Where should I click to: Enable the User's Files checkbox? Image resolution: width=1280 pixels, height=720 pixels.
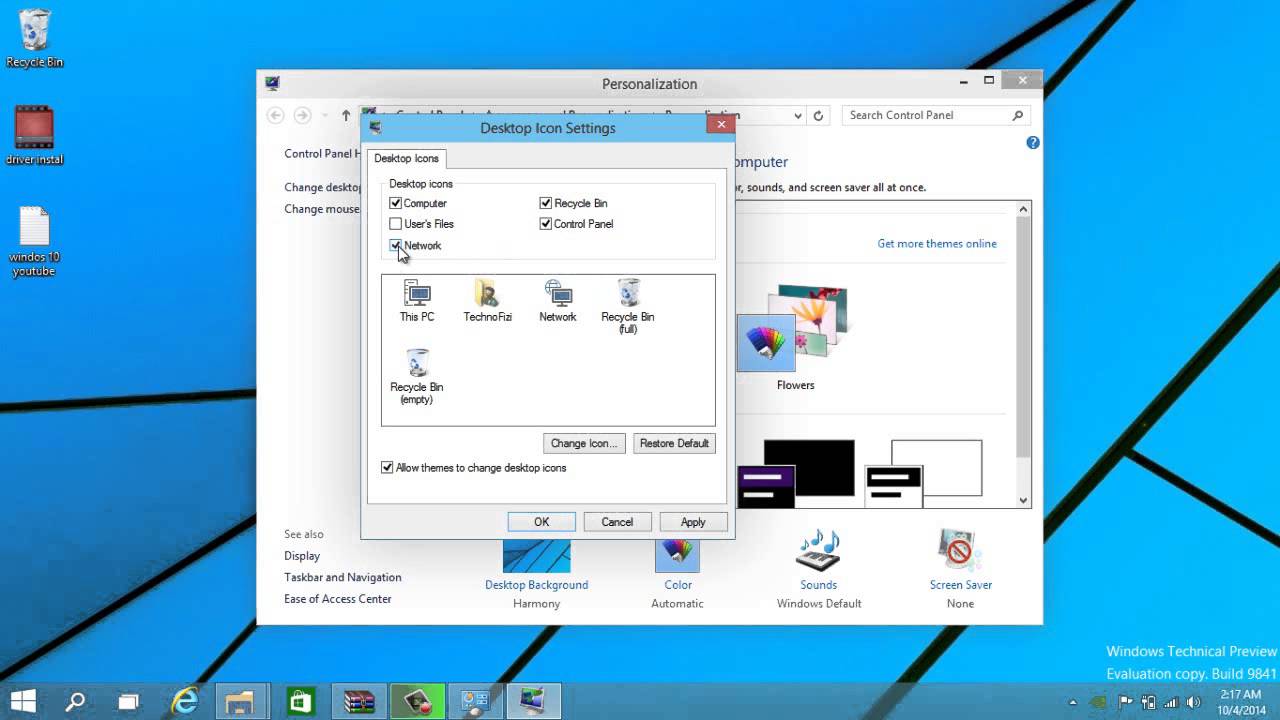(396, 224)
